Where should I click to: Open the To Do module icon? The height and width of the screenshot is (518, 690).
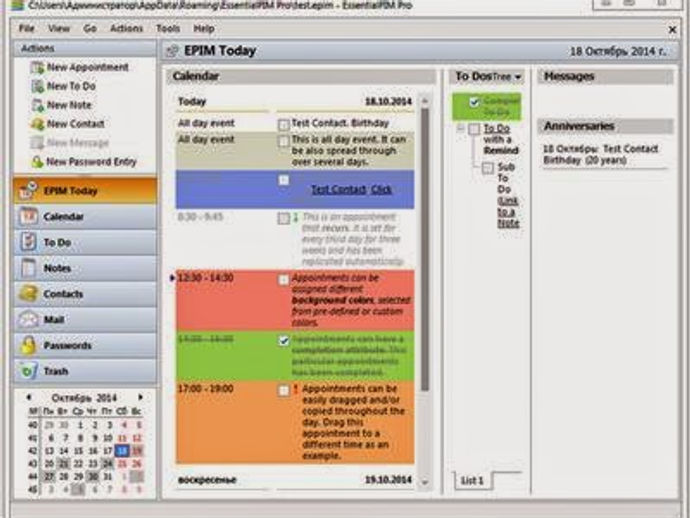(x=28, y=242)
